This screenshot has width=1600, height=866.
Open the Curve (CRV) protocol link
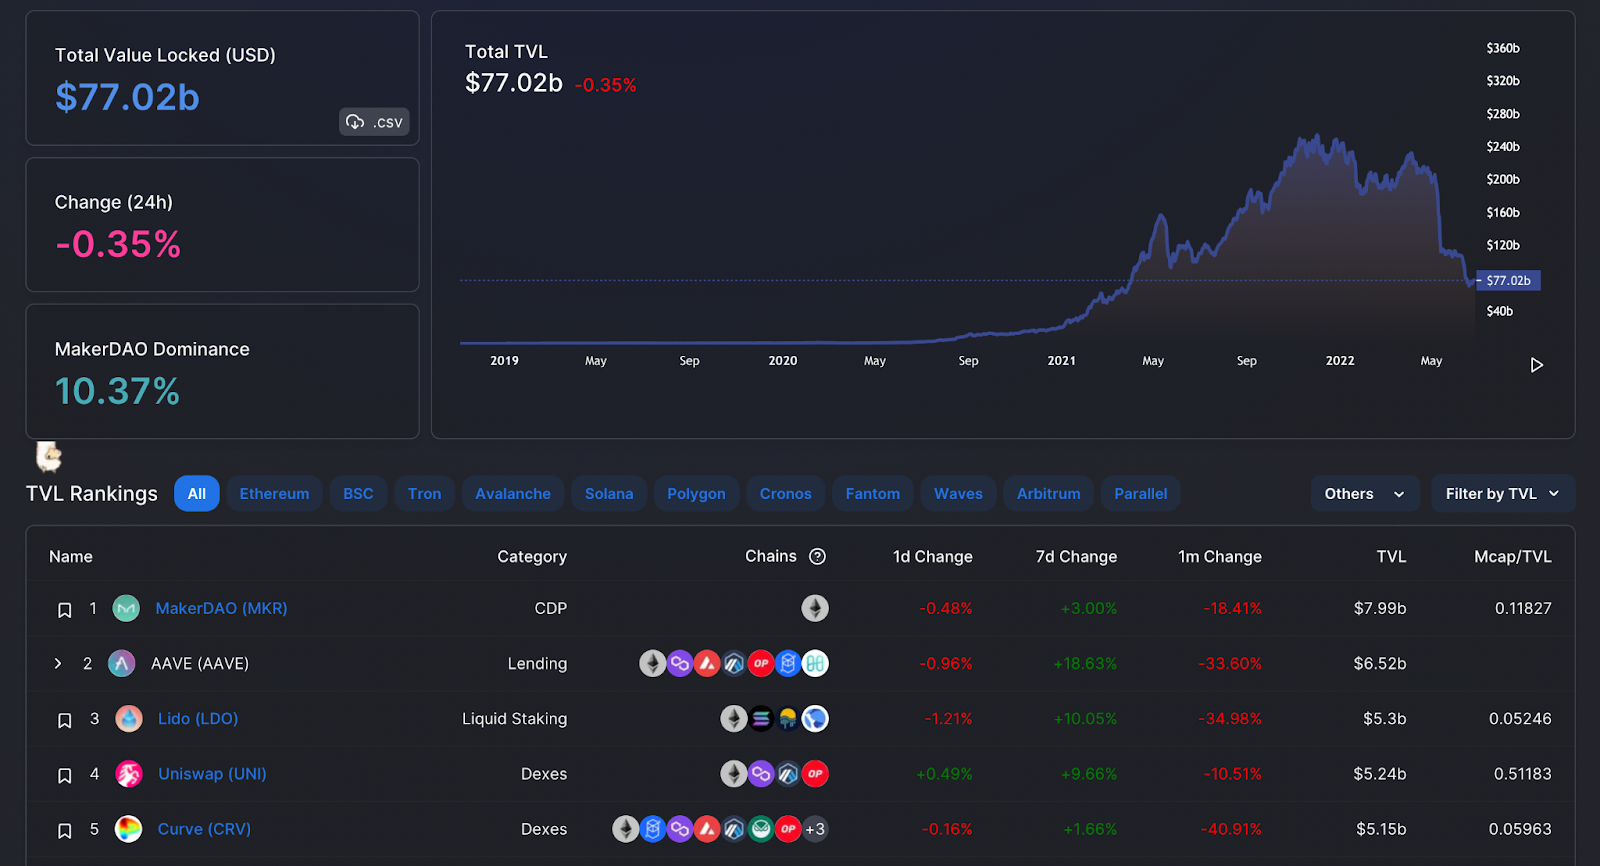(x=204, y=829)
